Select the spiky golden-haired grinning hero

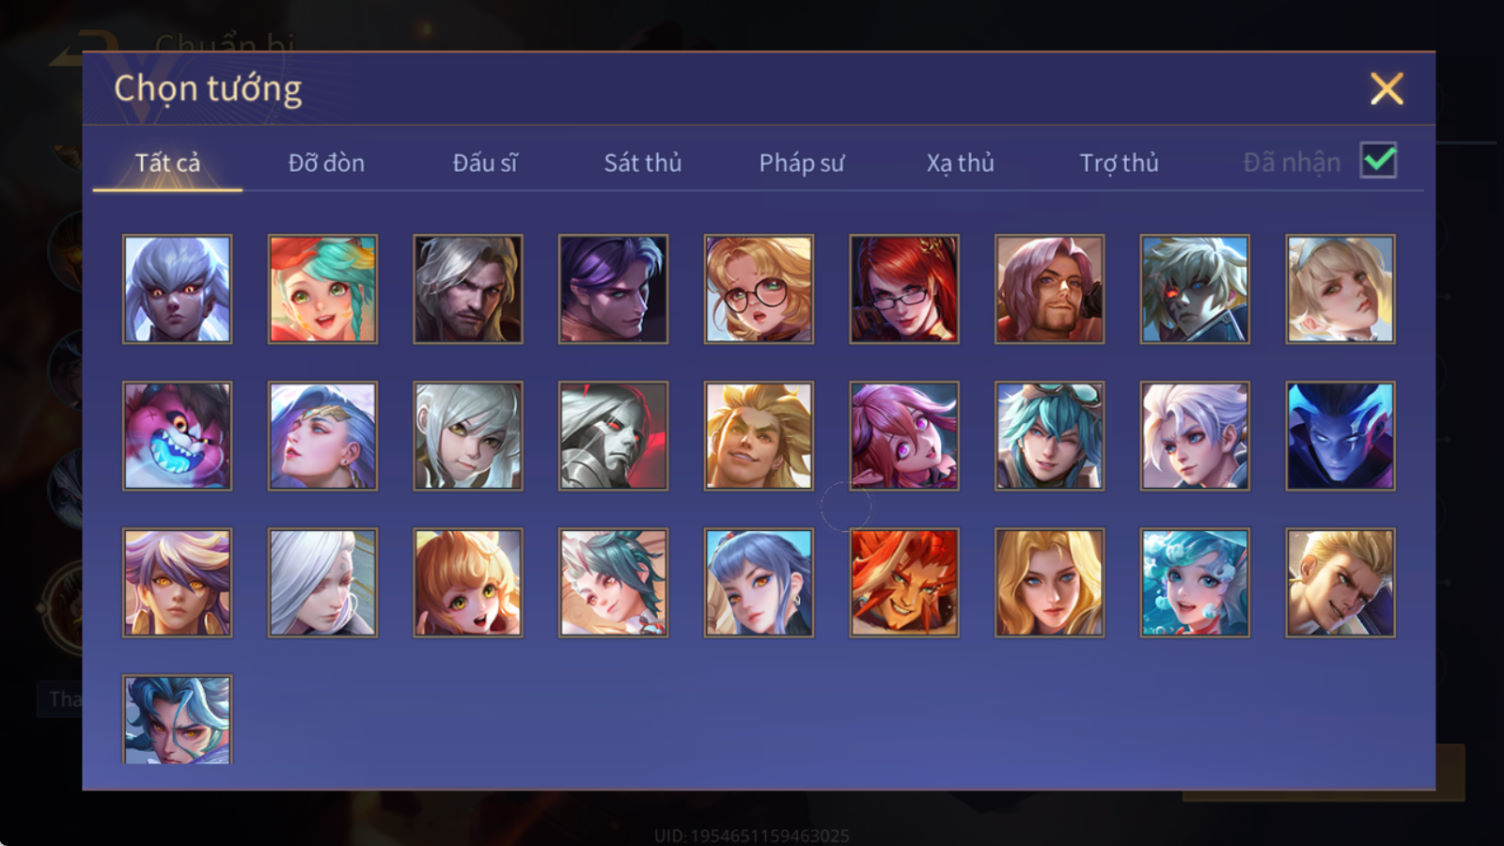click(x=759, y=436)
